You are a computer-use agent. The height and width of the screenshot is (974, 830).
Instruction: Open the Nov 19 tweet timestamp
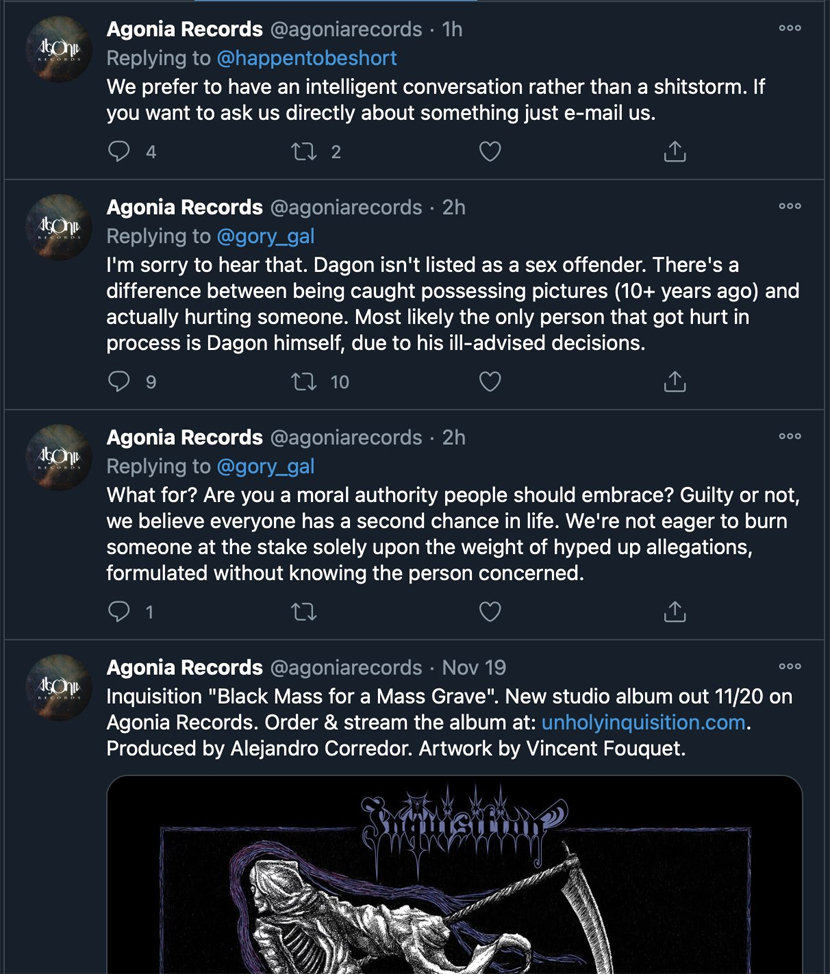click(474, 667)
